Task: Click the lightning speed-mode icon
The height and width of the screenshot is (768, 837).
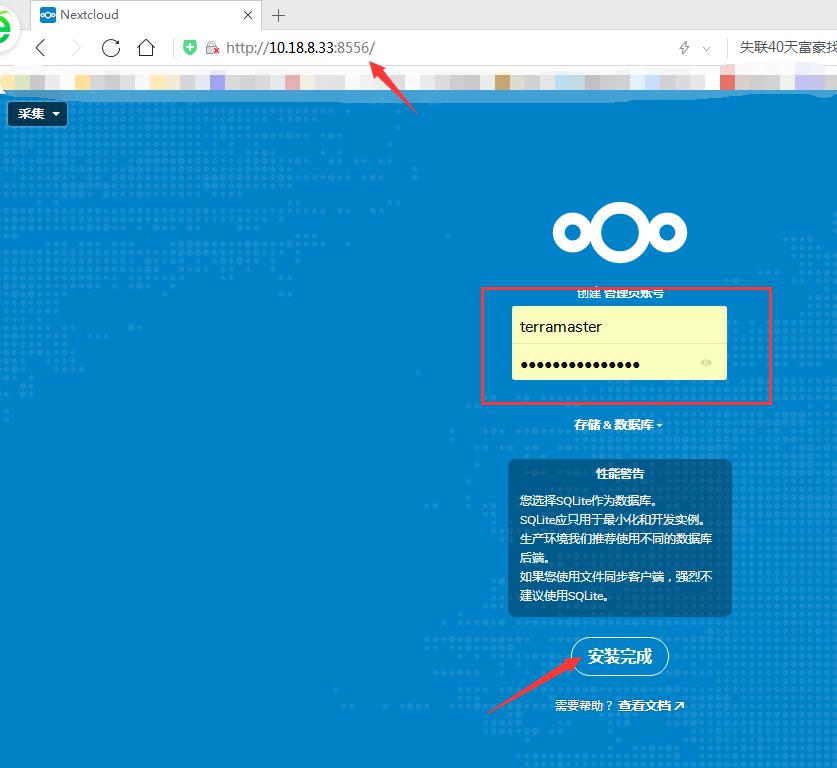Action: (x=684, y=47)
